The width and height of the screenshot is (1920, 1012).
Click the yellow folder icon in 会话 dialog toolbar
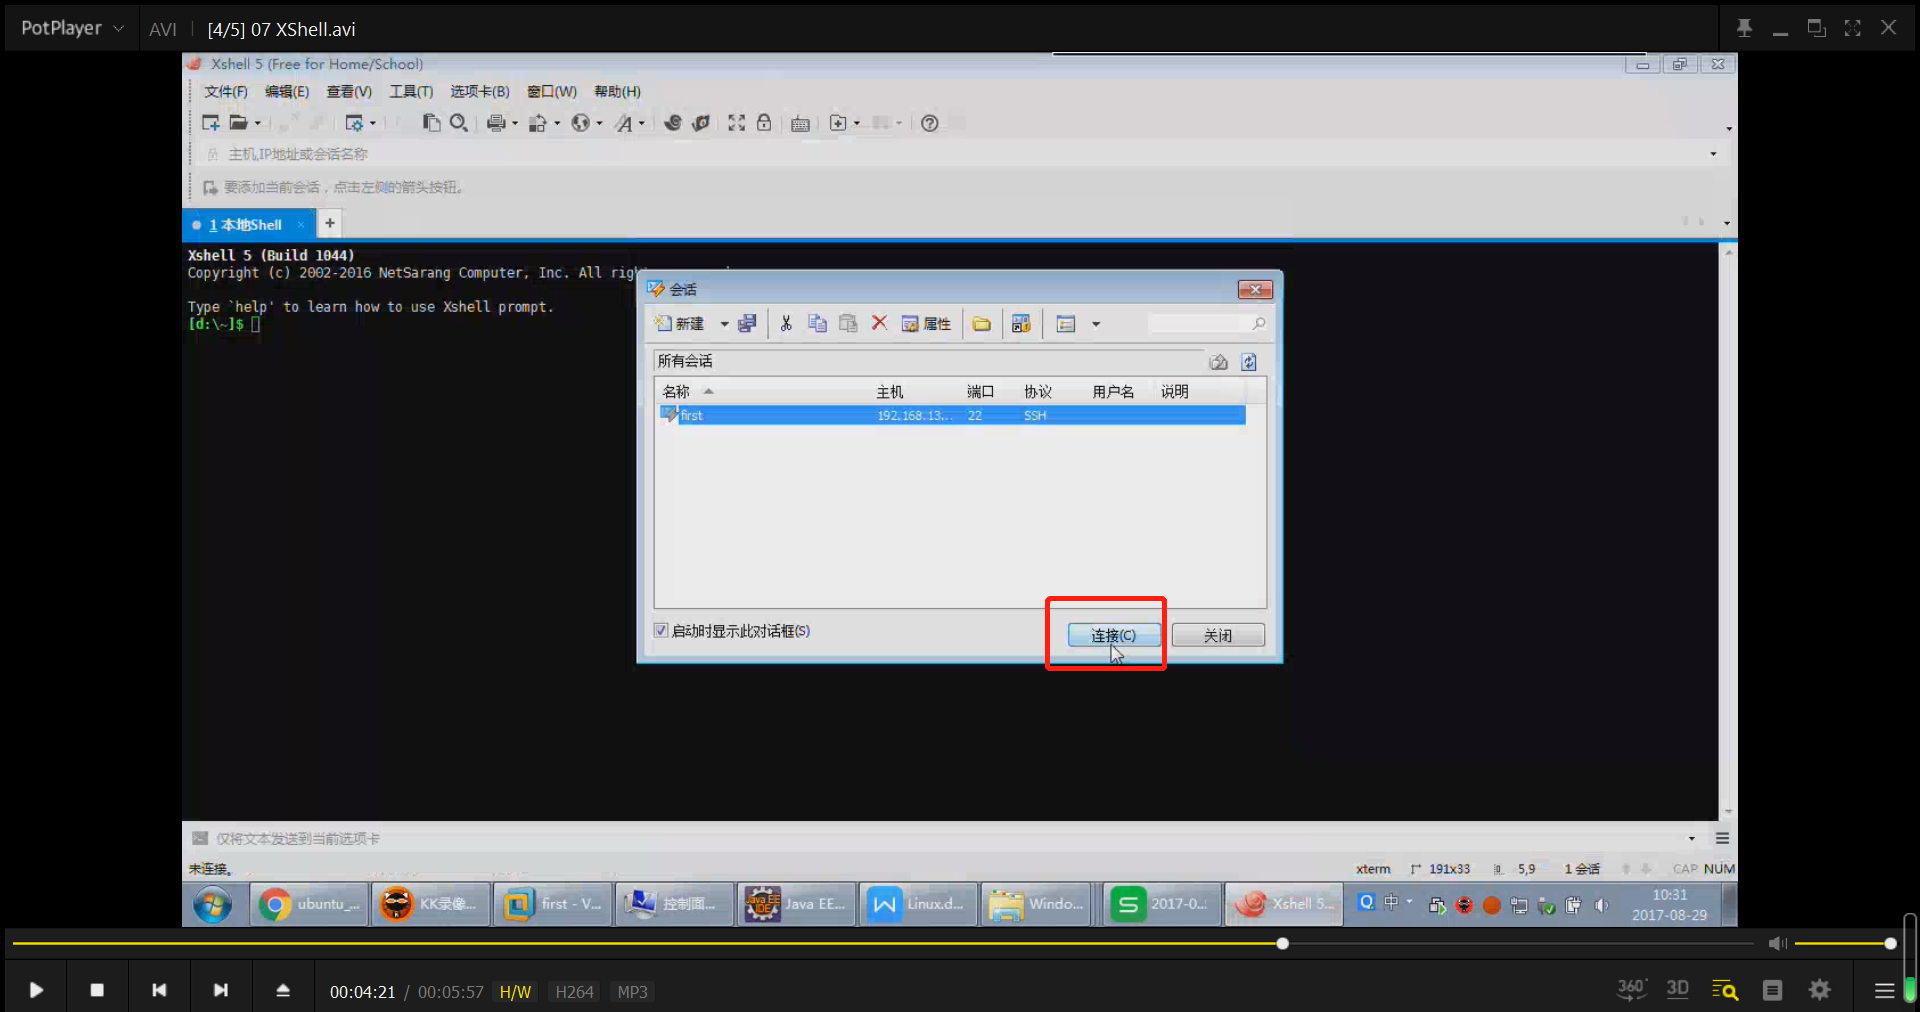click(982, 323)
